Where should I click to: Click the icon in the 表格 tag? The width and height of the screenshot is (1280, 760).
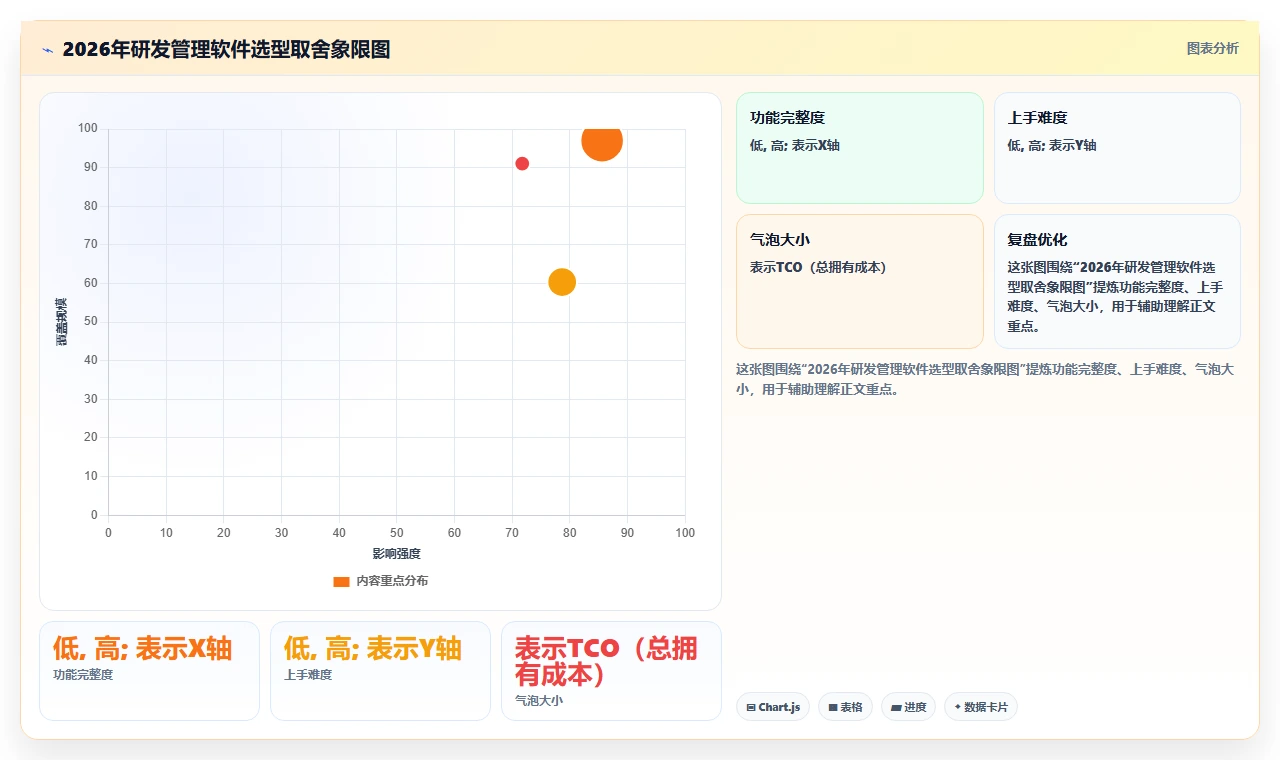point(833,707)
